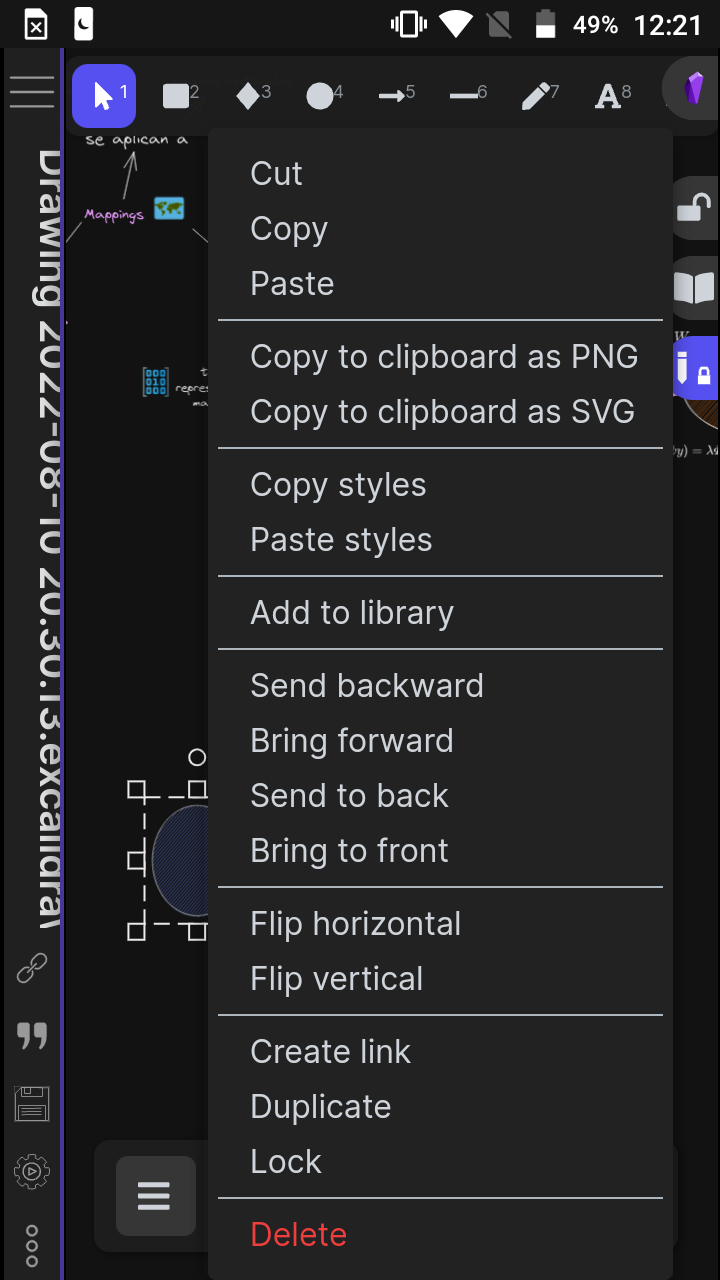Select the Rectangle tool
The image size is (720, 1280).
coord(176,95)
